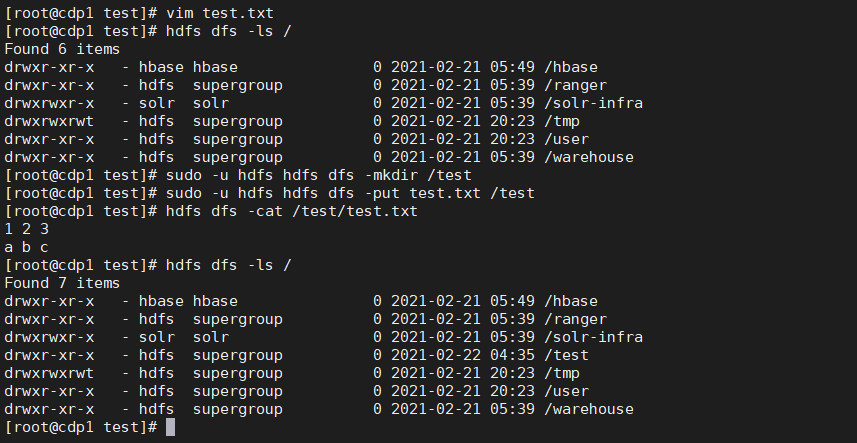Click the 'Found 6 items' line
The width and height of the screenshot is (857, 443).
tap(62, 49)
